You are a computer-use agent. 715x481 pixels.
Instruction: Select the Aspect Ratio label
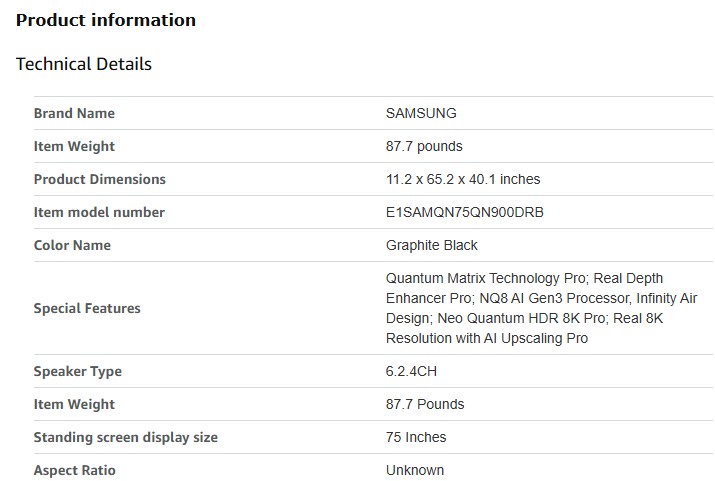(75, 471)
